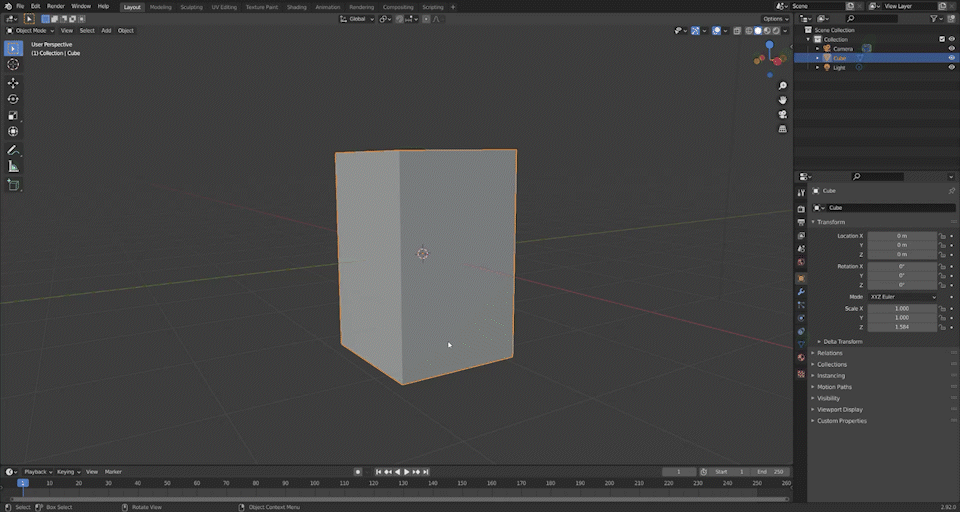The image size is (960, 512).
Task: Open the Object Mode dropdown
Action: click(32, 30)
